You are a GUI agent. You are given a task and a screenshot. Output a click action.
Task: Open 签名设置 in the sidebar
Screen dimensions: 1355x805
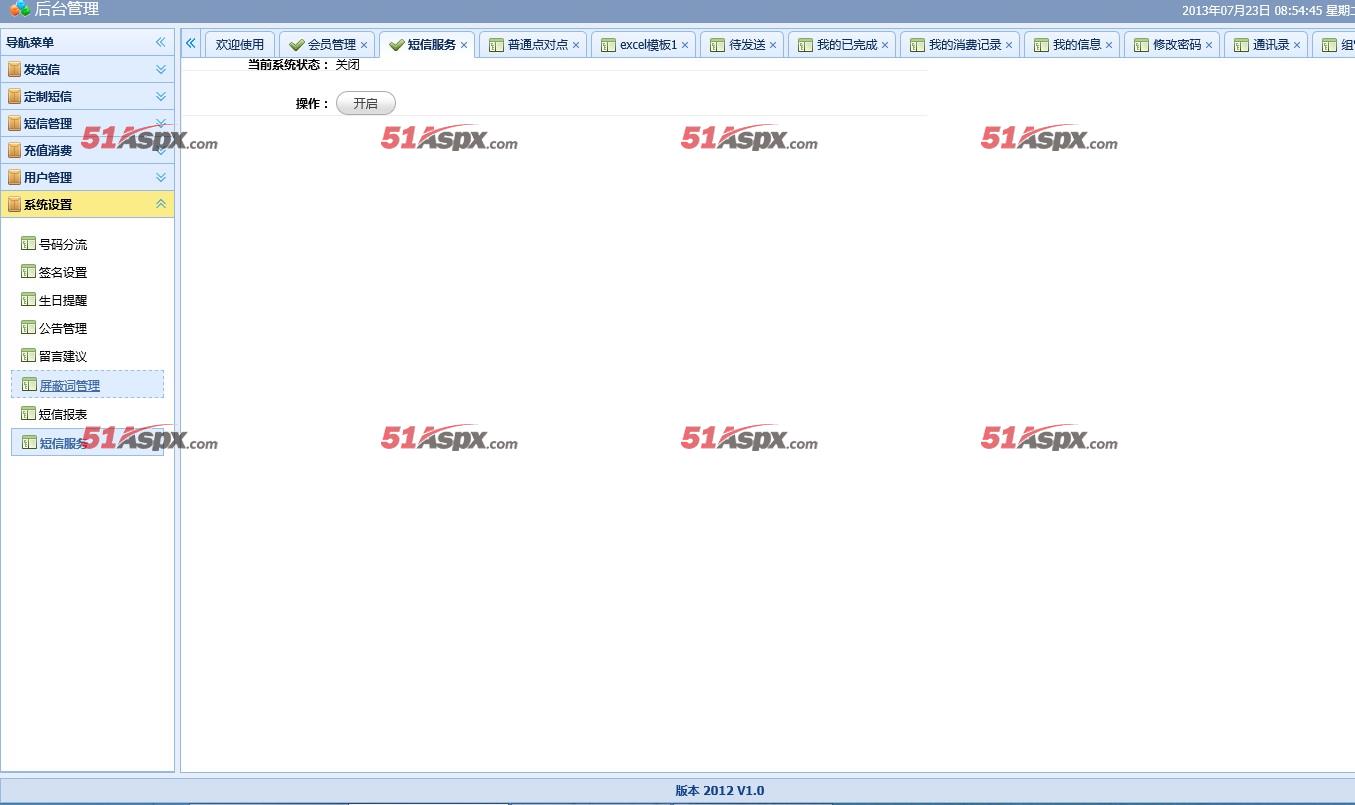63,272
